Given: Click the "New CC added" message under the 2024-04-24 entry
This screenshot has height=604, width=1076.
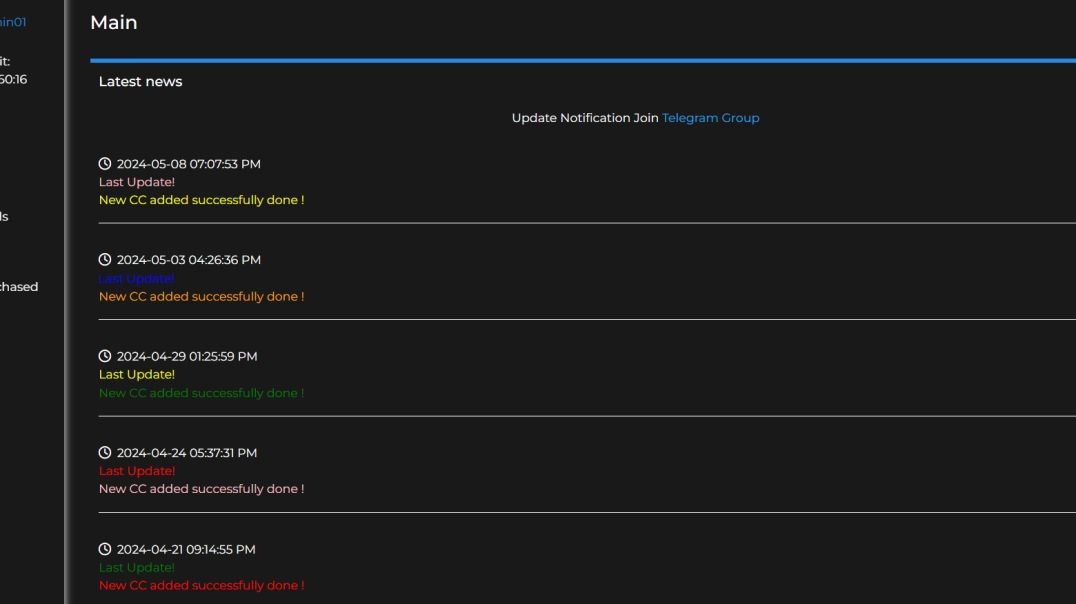Looking at the screenshot, I should pos(201,489).
